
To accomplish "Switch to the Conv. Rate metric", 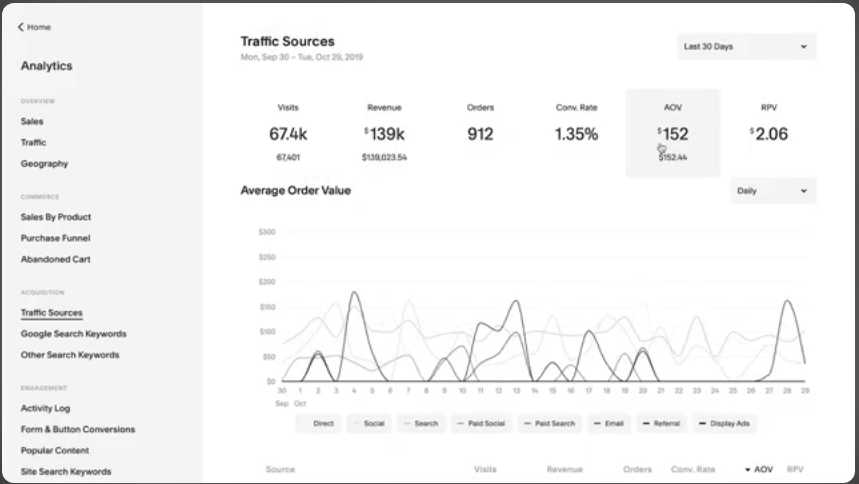I will [x=576, y=133].
